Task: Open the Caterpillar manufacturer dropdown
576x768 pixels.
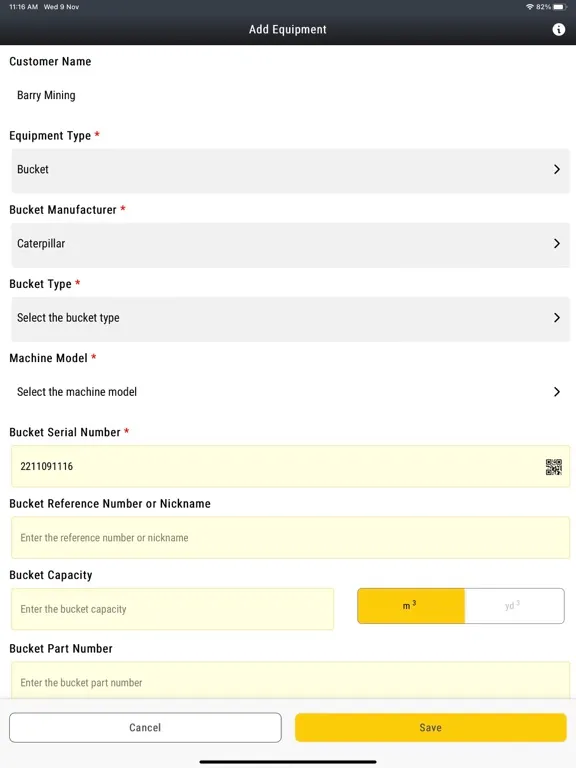Action: tap(290, 245)
